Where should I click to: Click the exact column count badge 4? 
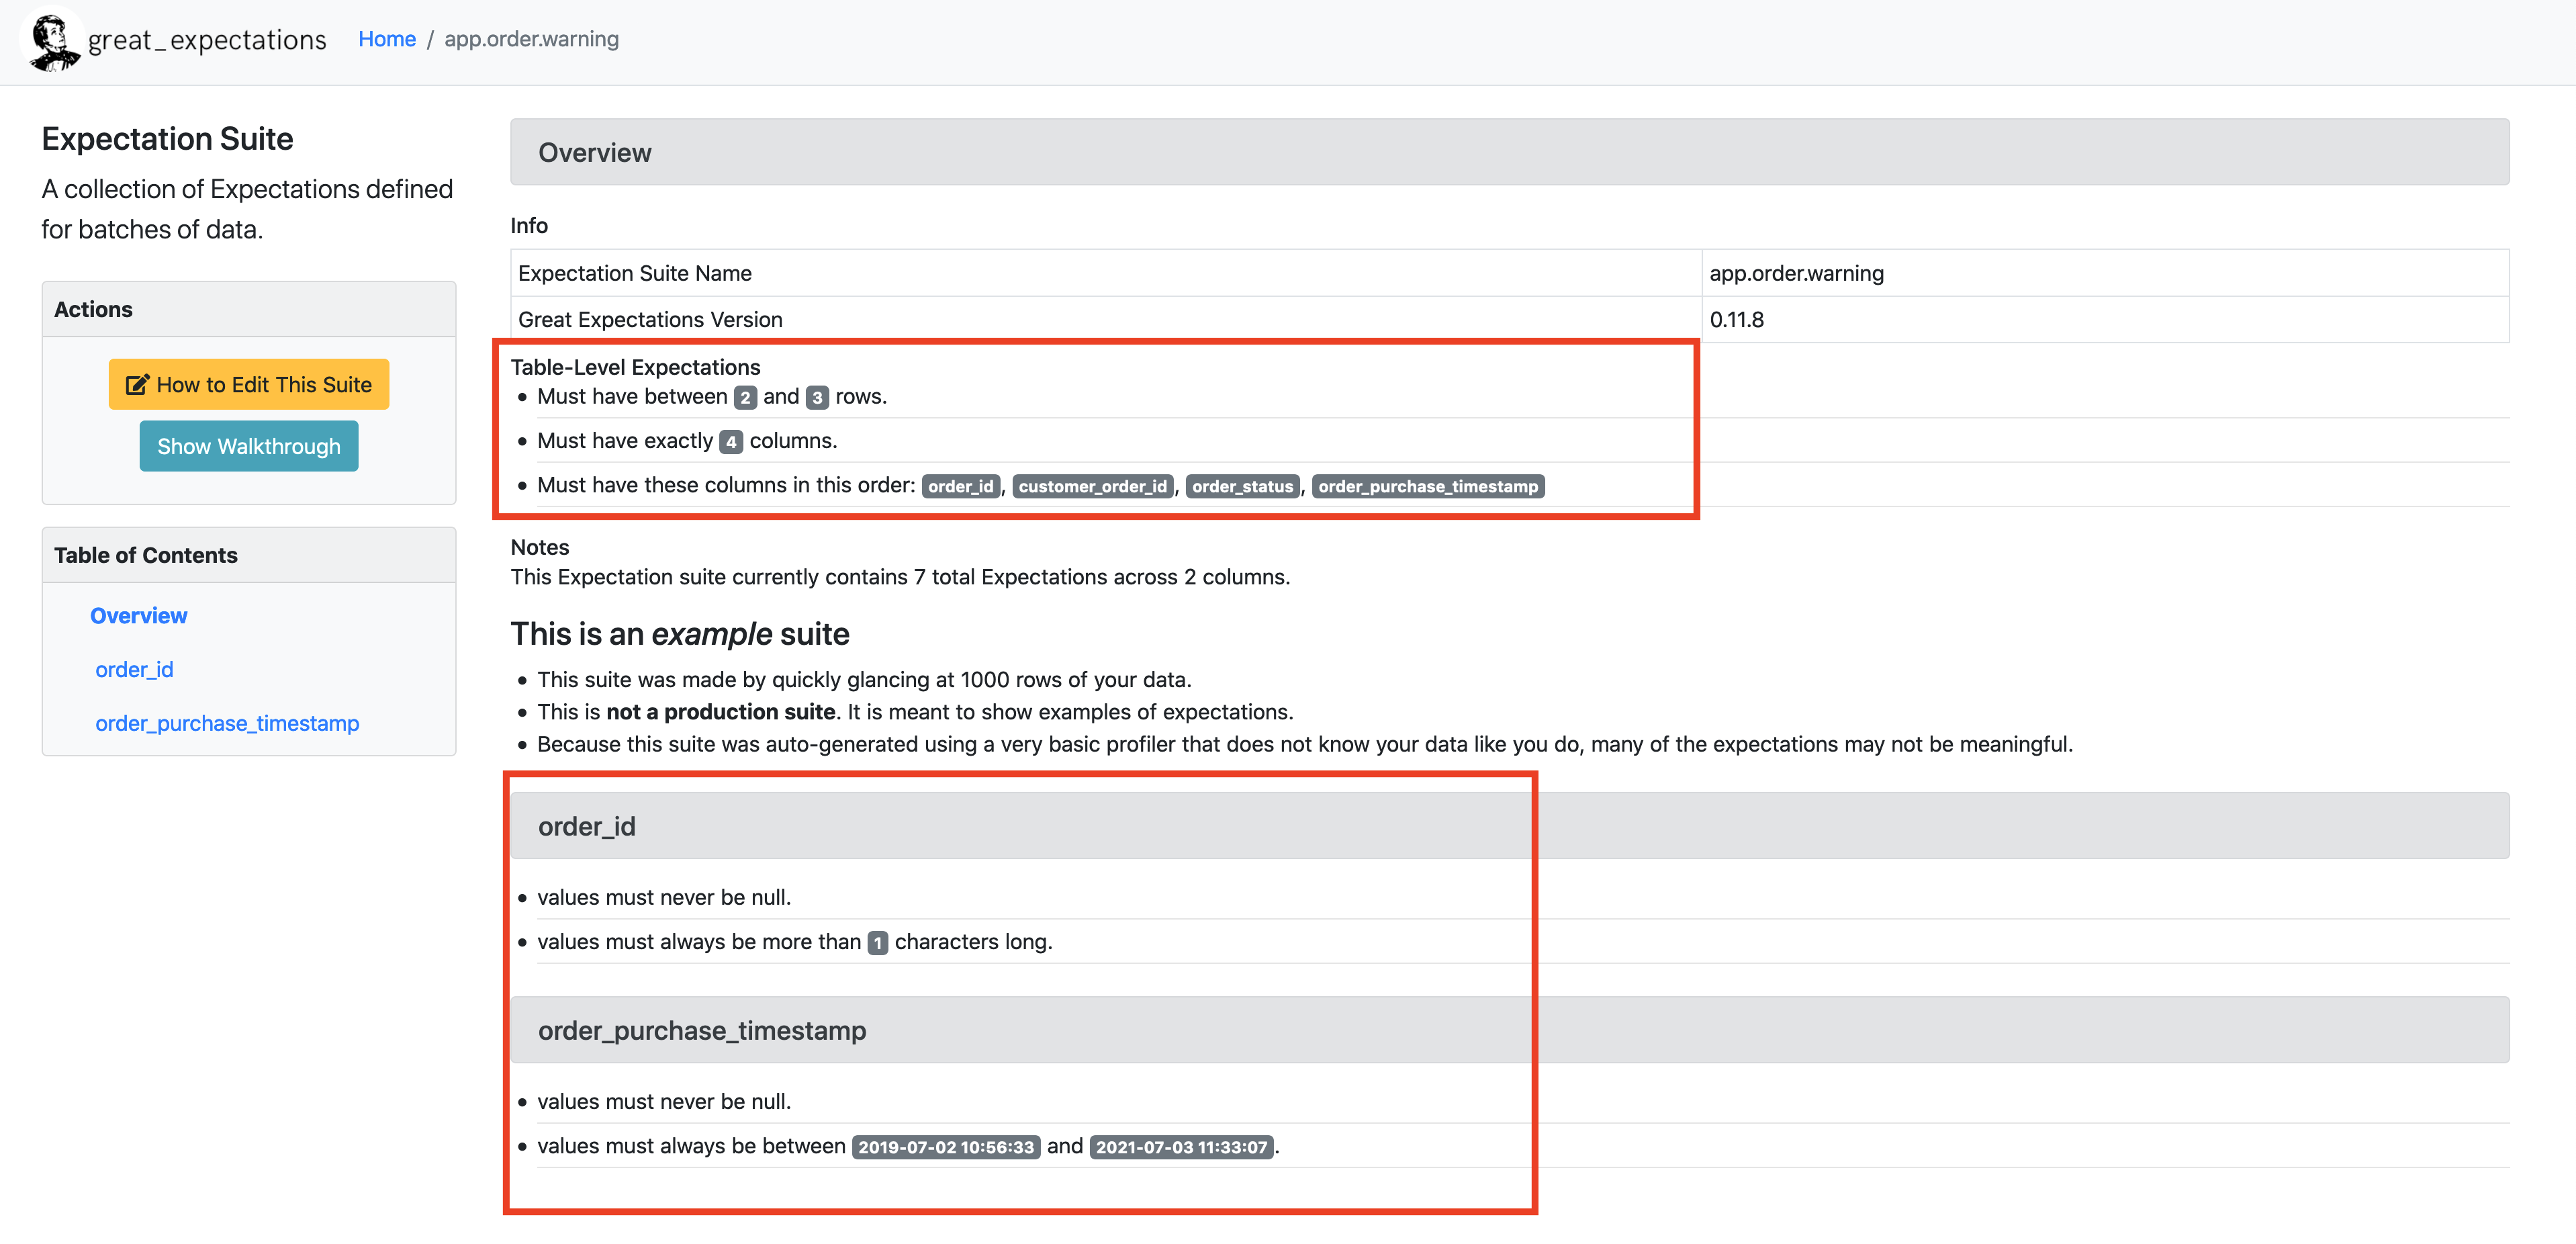point(731,442)
